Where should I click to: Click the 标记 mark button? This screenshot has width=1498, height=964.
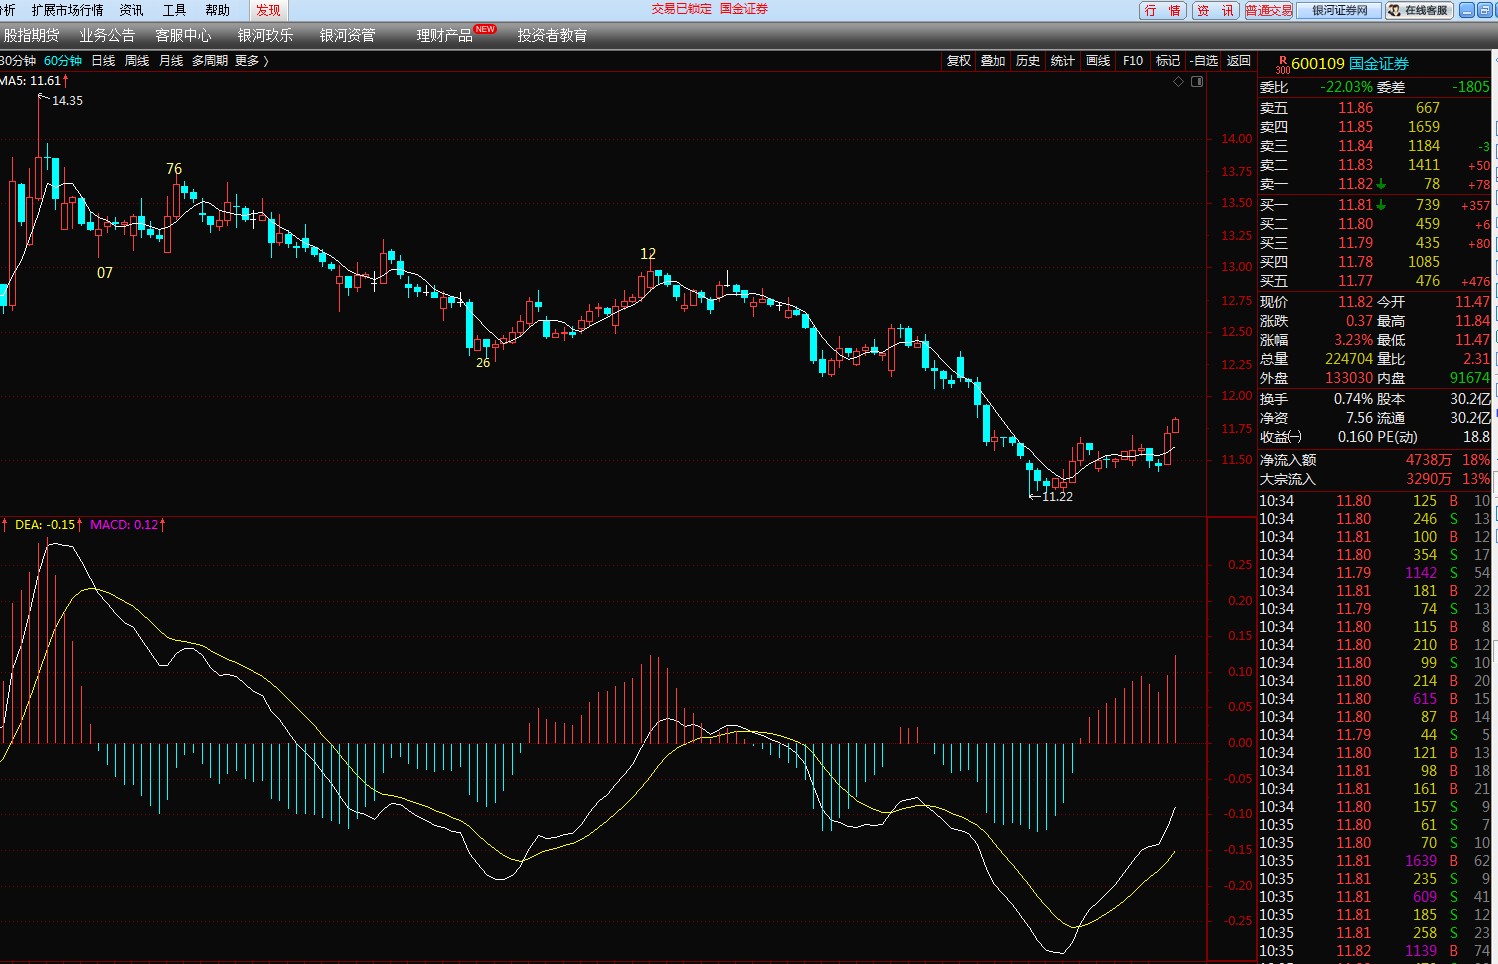(x=1168, y=61)
